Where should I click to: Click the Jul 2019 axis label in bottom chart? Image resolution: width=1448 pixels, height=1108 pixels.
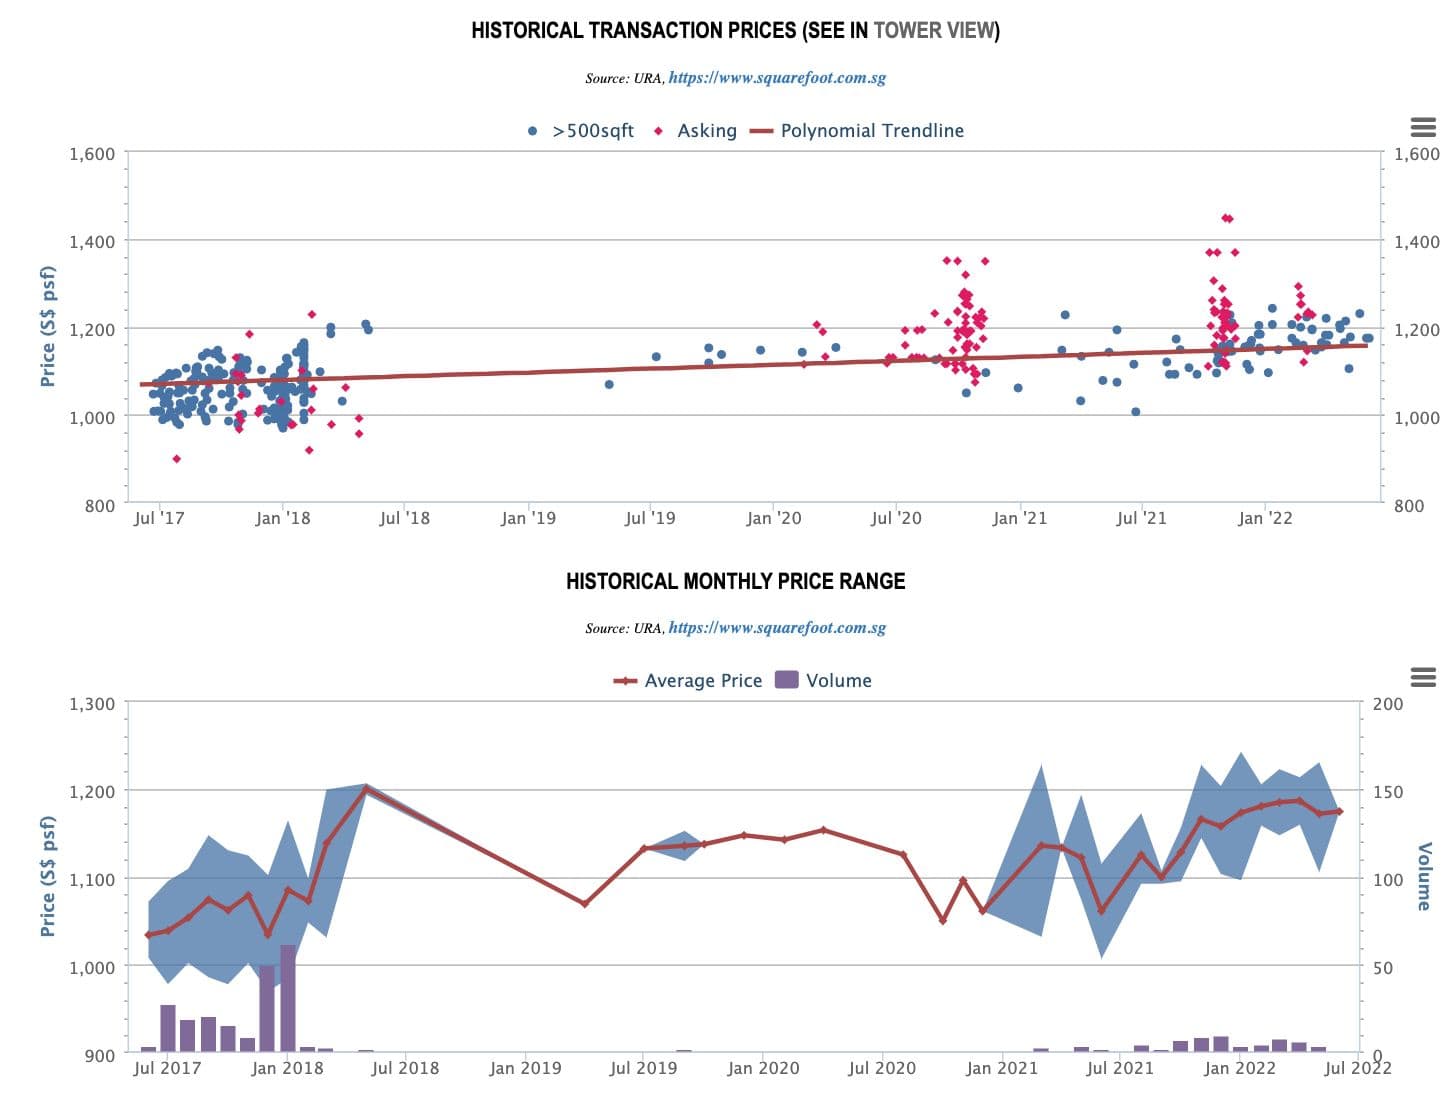click(643, 1068)
